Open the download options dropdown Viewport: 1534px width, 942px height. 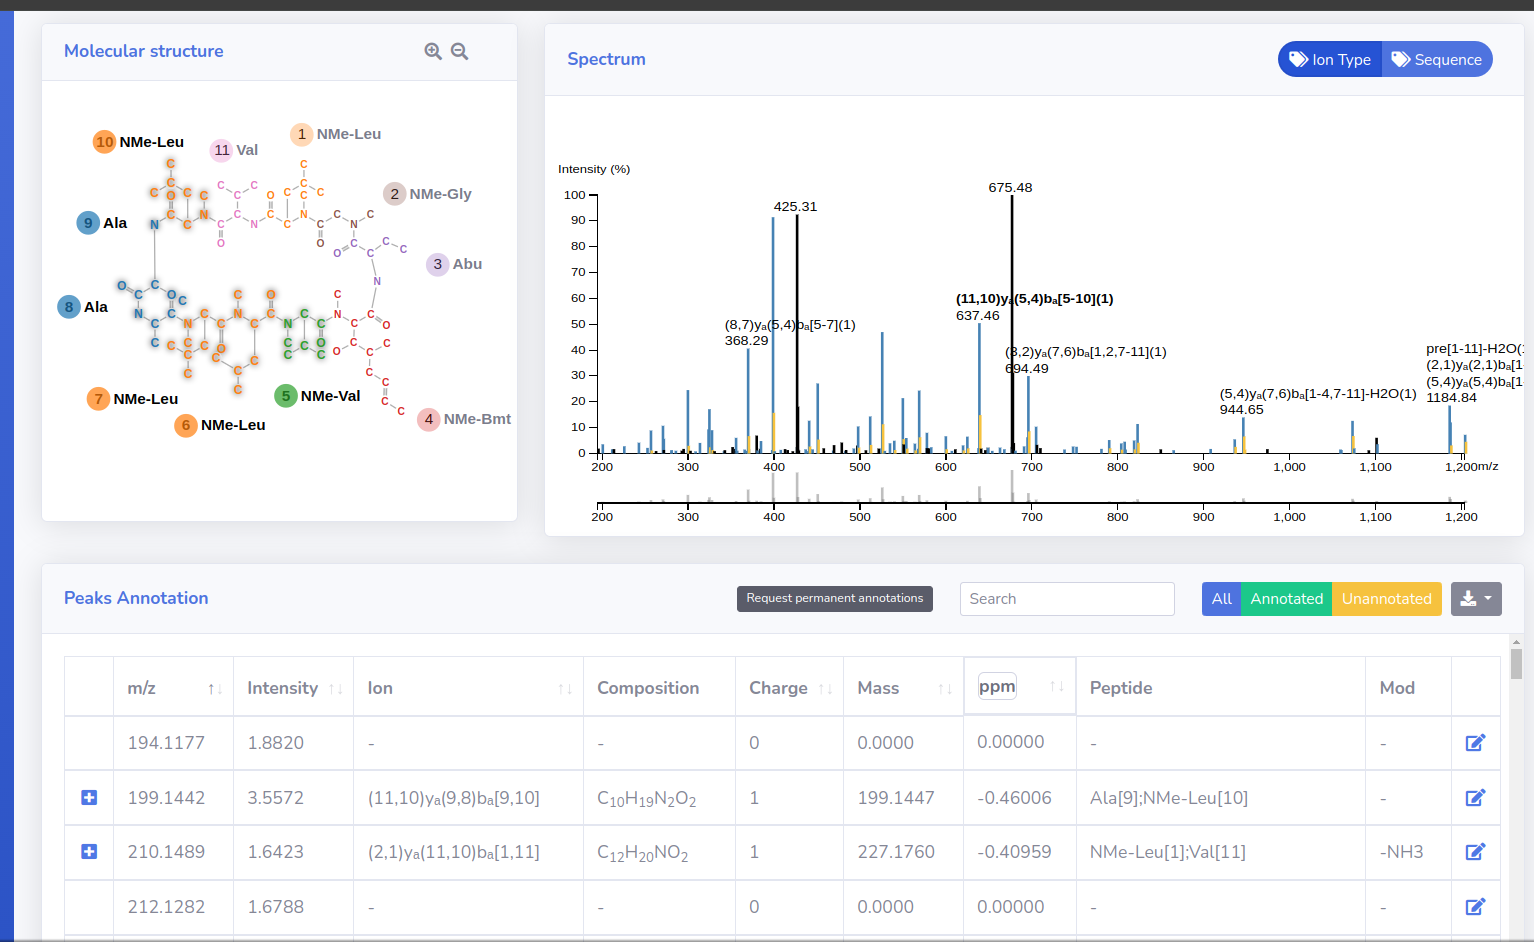click(1476, 599)
